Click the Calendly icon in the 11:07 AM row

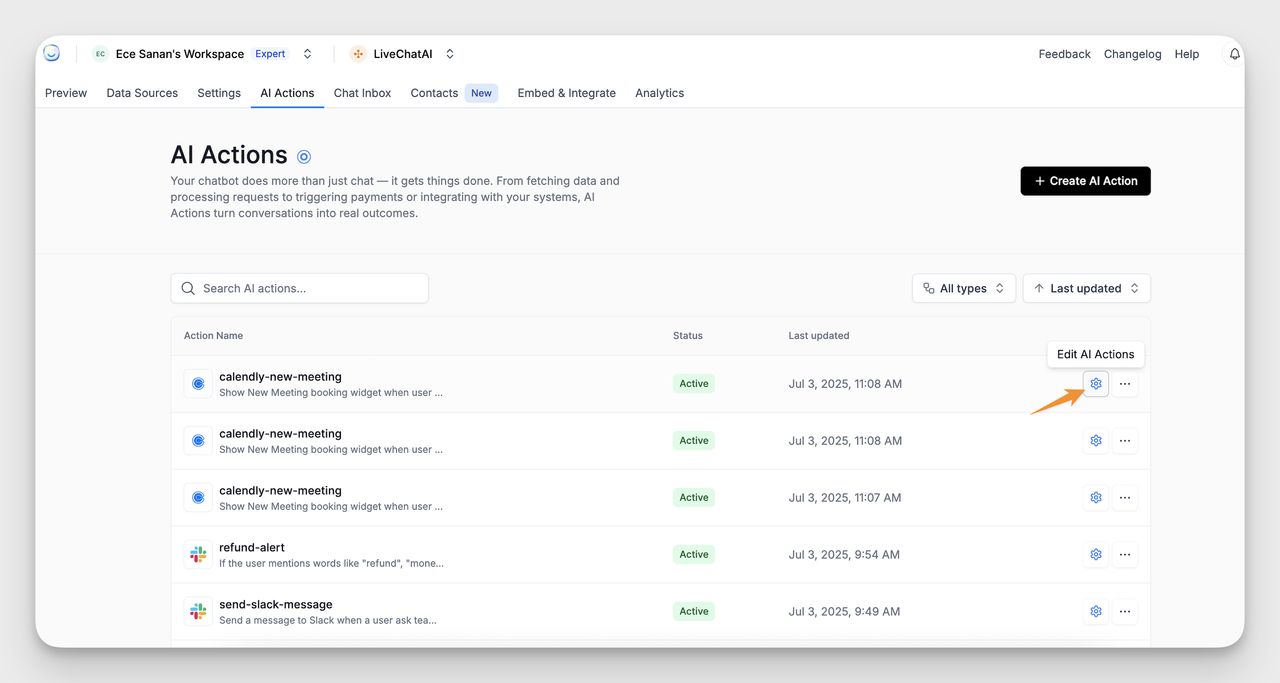point(198,498)
